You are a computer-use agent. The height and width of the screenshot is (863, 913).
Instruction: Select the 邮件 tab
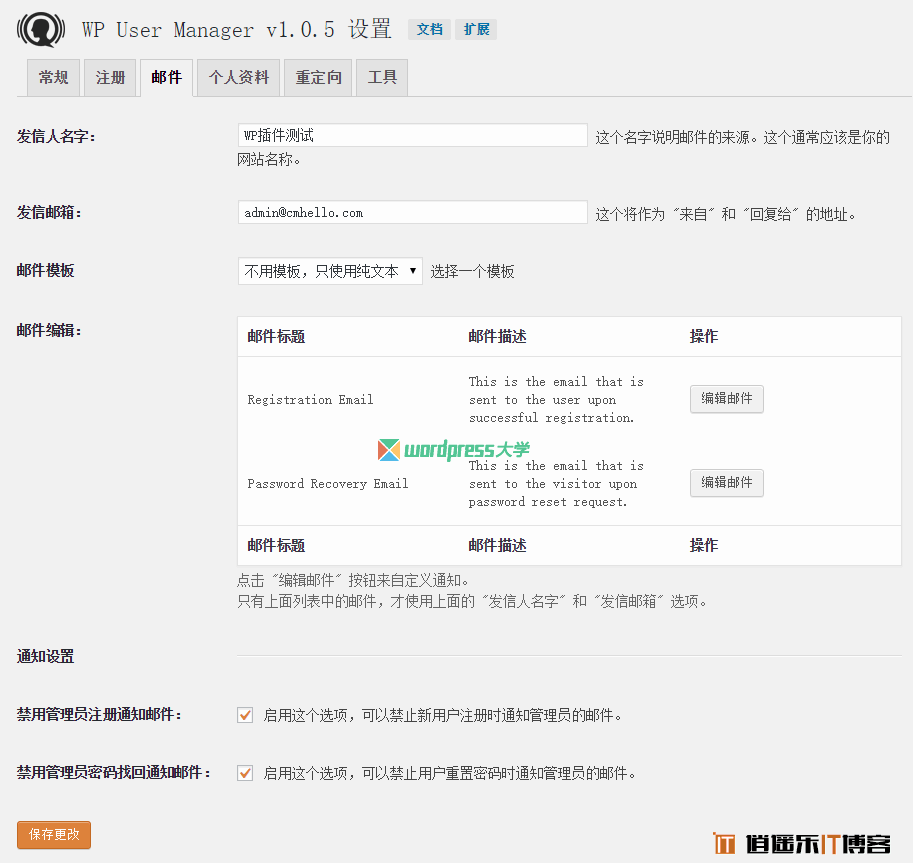point(167,77)
